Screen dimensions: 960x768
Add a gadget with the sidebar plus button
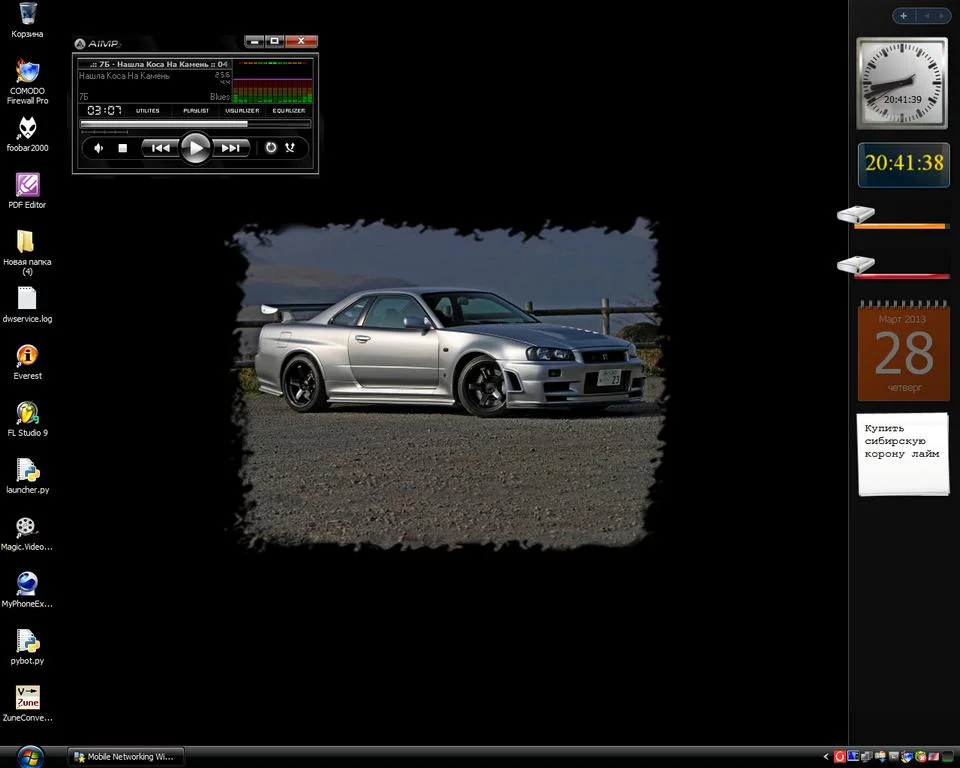pyautogui.click(x=904, y=16)
